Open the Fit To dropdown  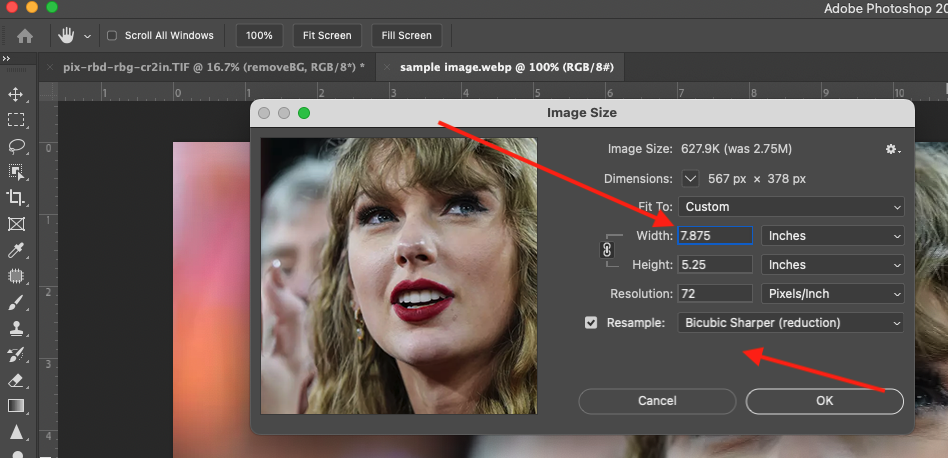(790, 207)
